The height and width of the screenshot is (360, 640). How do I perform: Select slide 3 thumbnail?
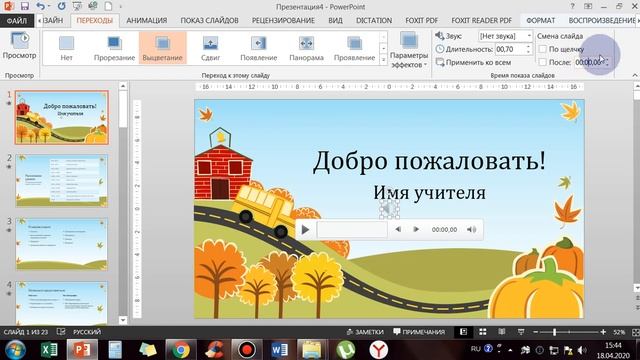click(62, 244)
